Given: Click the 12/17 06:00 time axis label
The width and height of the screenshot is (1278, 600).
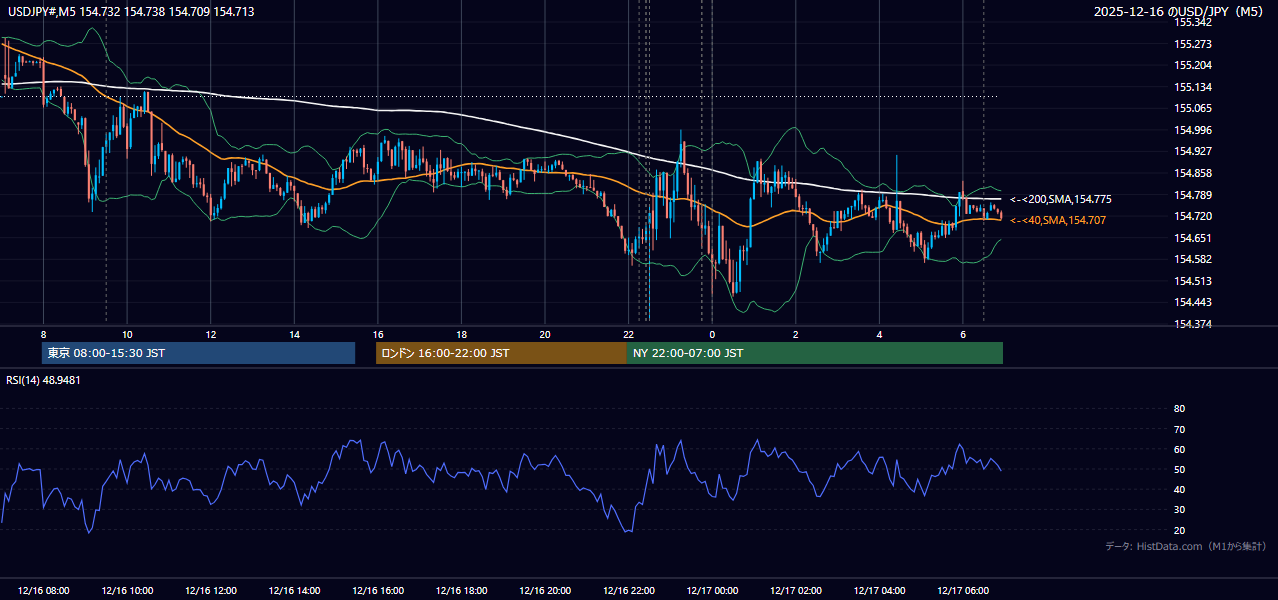Looking at the screenshot, I should pos(963,591).
